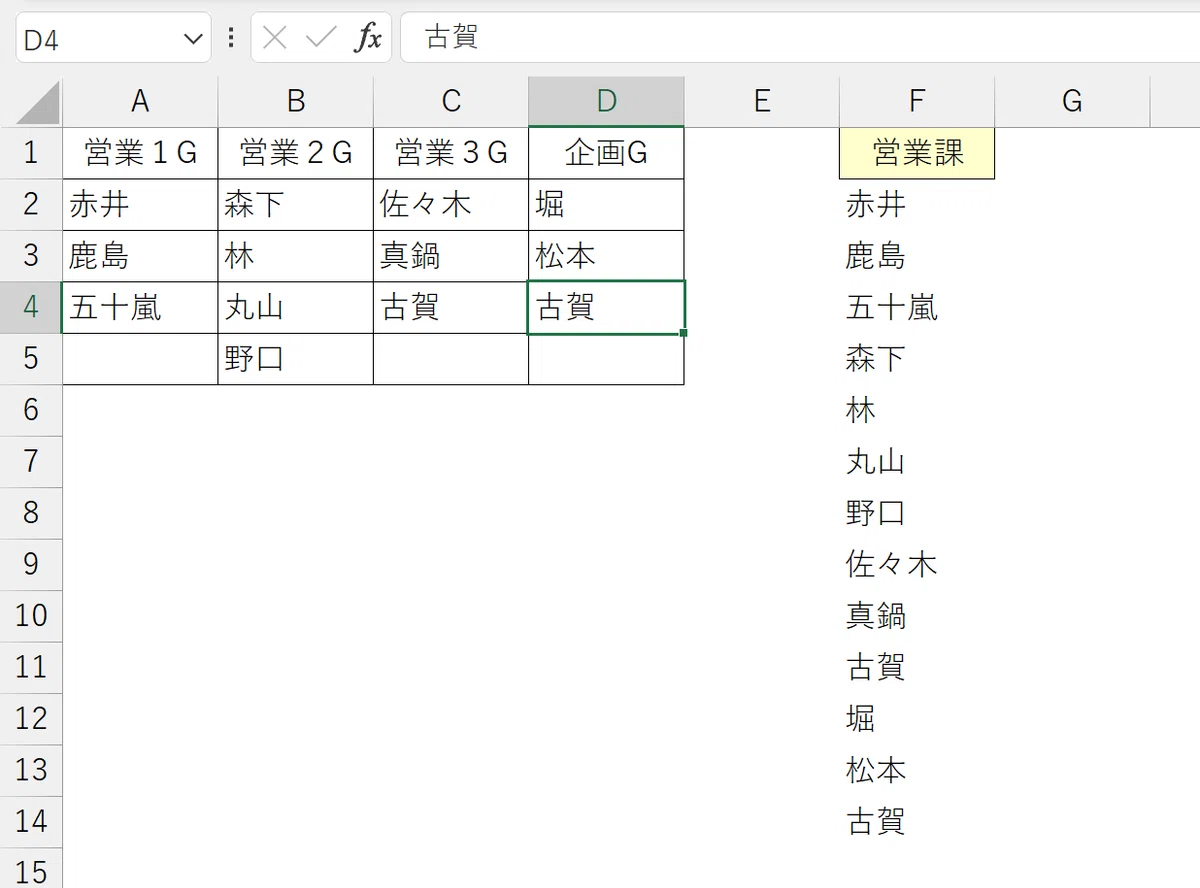The height and width of the screenshot is (888, 1200).
Task: Click cell C4 containing 古賀
Action: pyautogui.click(x=451, y=308)
